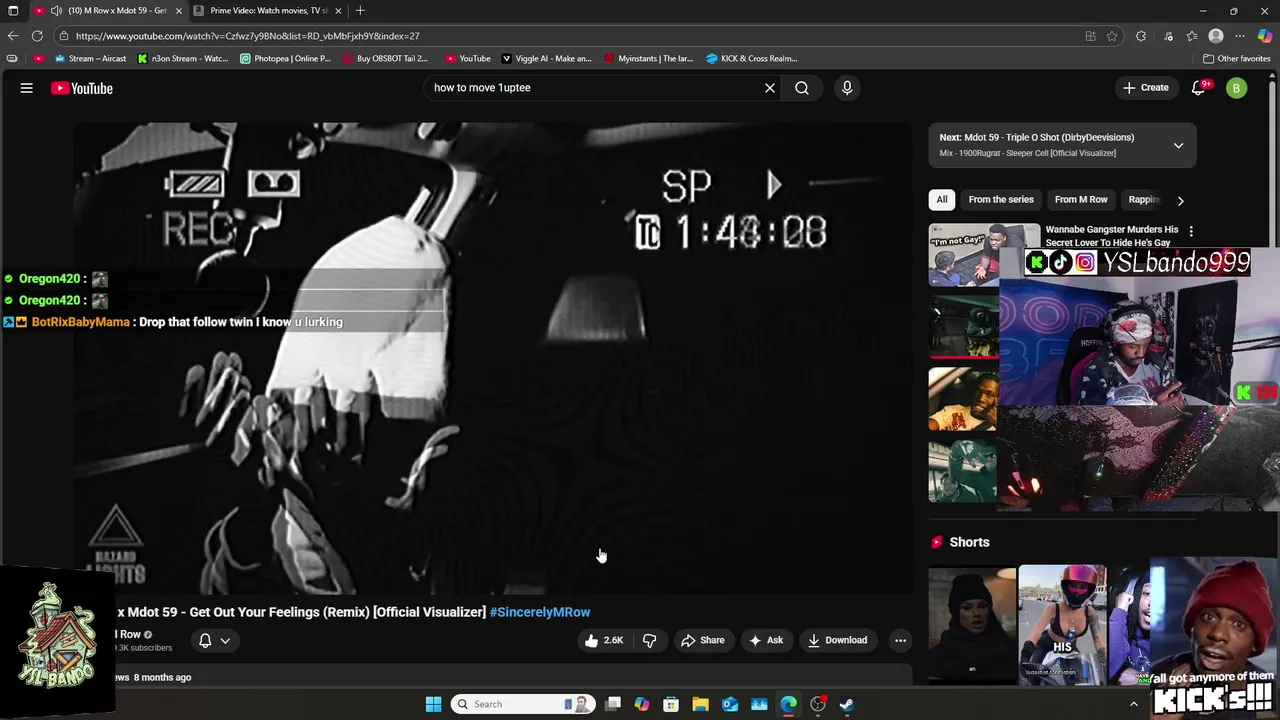Screen dimensions: 1280x720
Task: Select the From M Row chip
Action: [x=1081, y=199]
